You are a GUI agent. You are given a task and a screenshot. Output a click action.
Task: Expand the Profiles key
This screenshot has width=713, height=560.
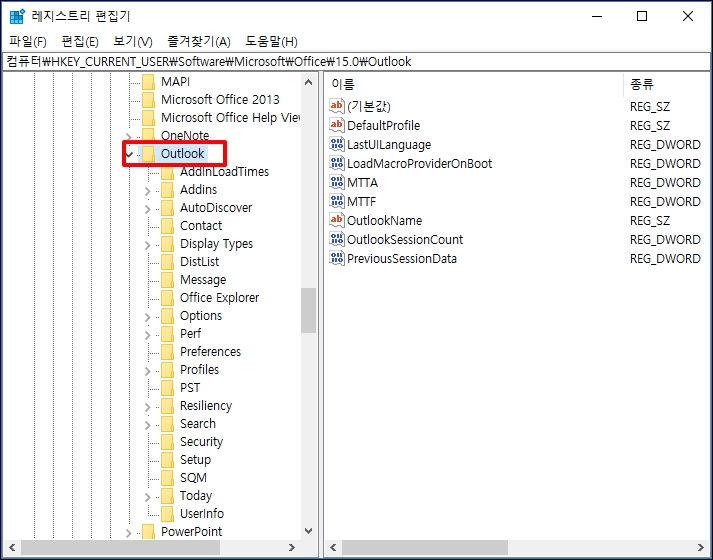point(147,371)
